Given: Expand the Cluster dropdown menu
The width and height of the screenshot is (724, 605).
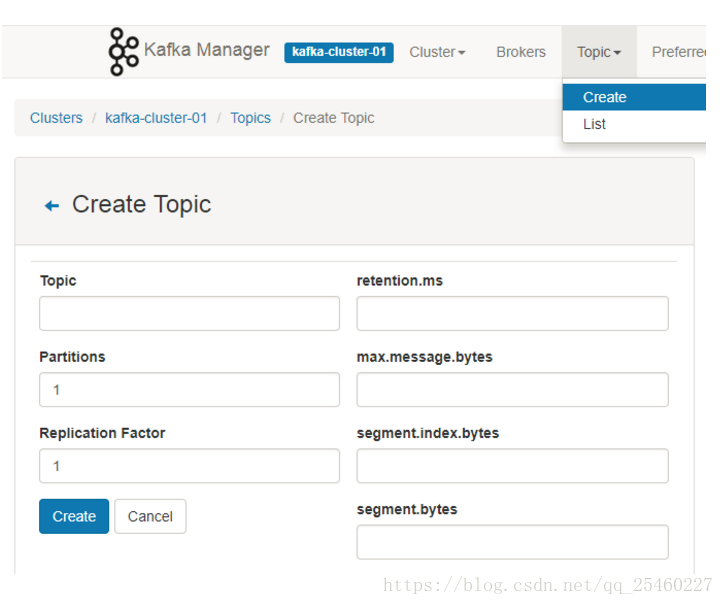Looking at the screenshot, I should point(437,52).
